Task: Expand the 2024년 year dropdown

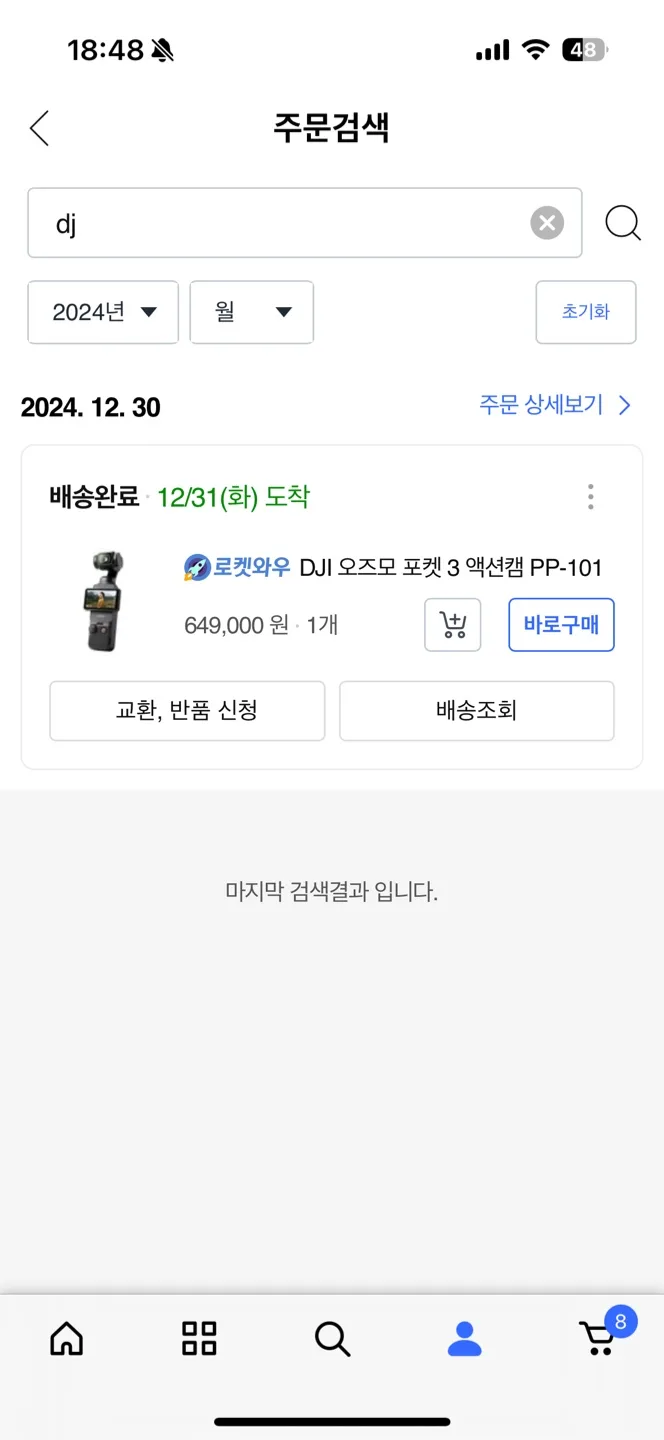Action: click(103, 312)
